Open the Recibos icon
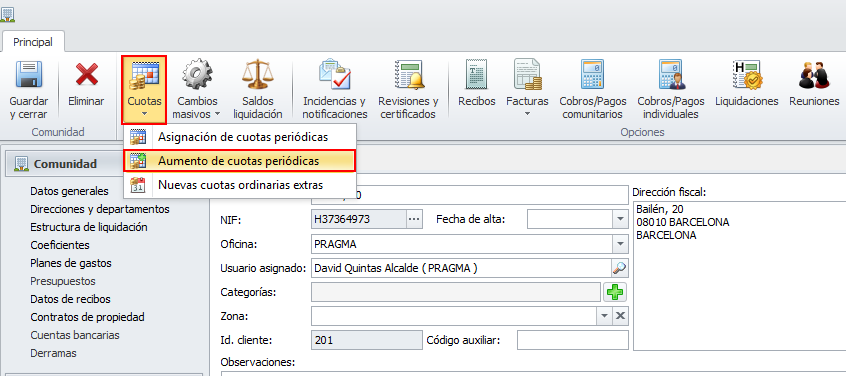The height and width of the screenshot is (376, 846). click(477, 74)
